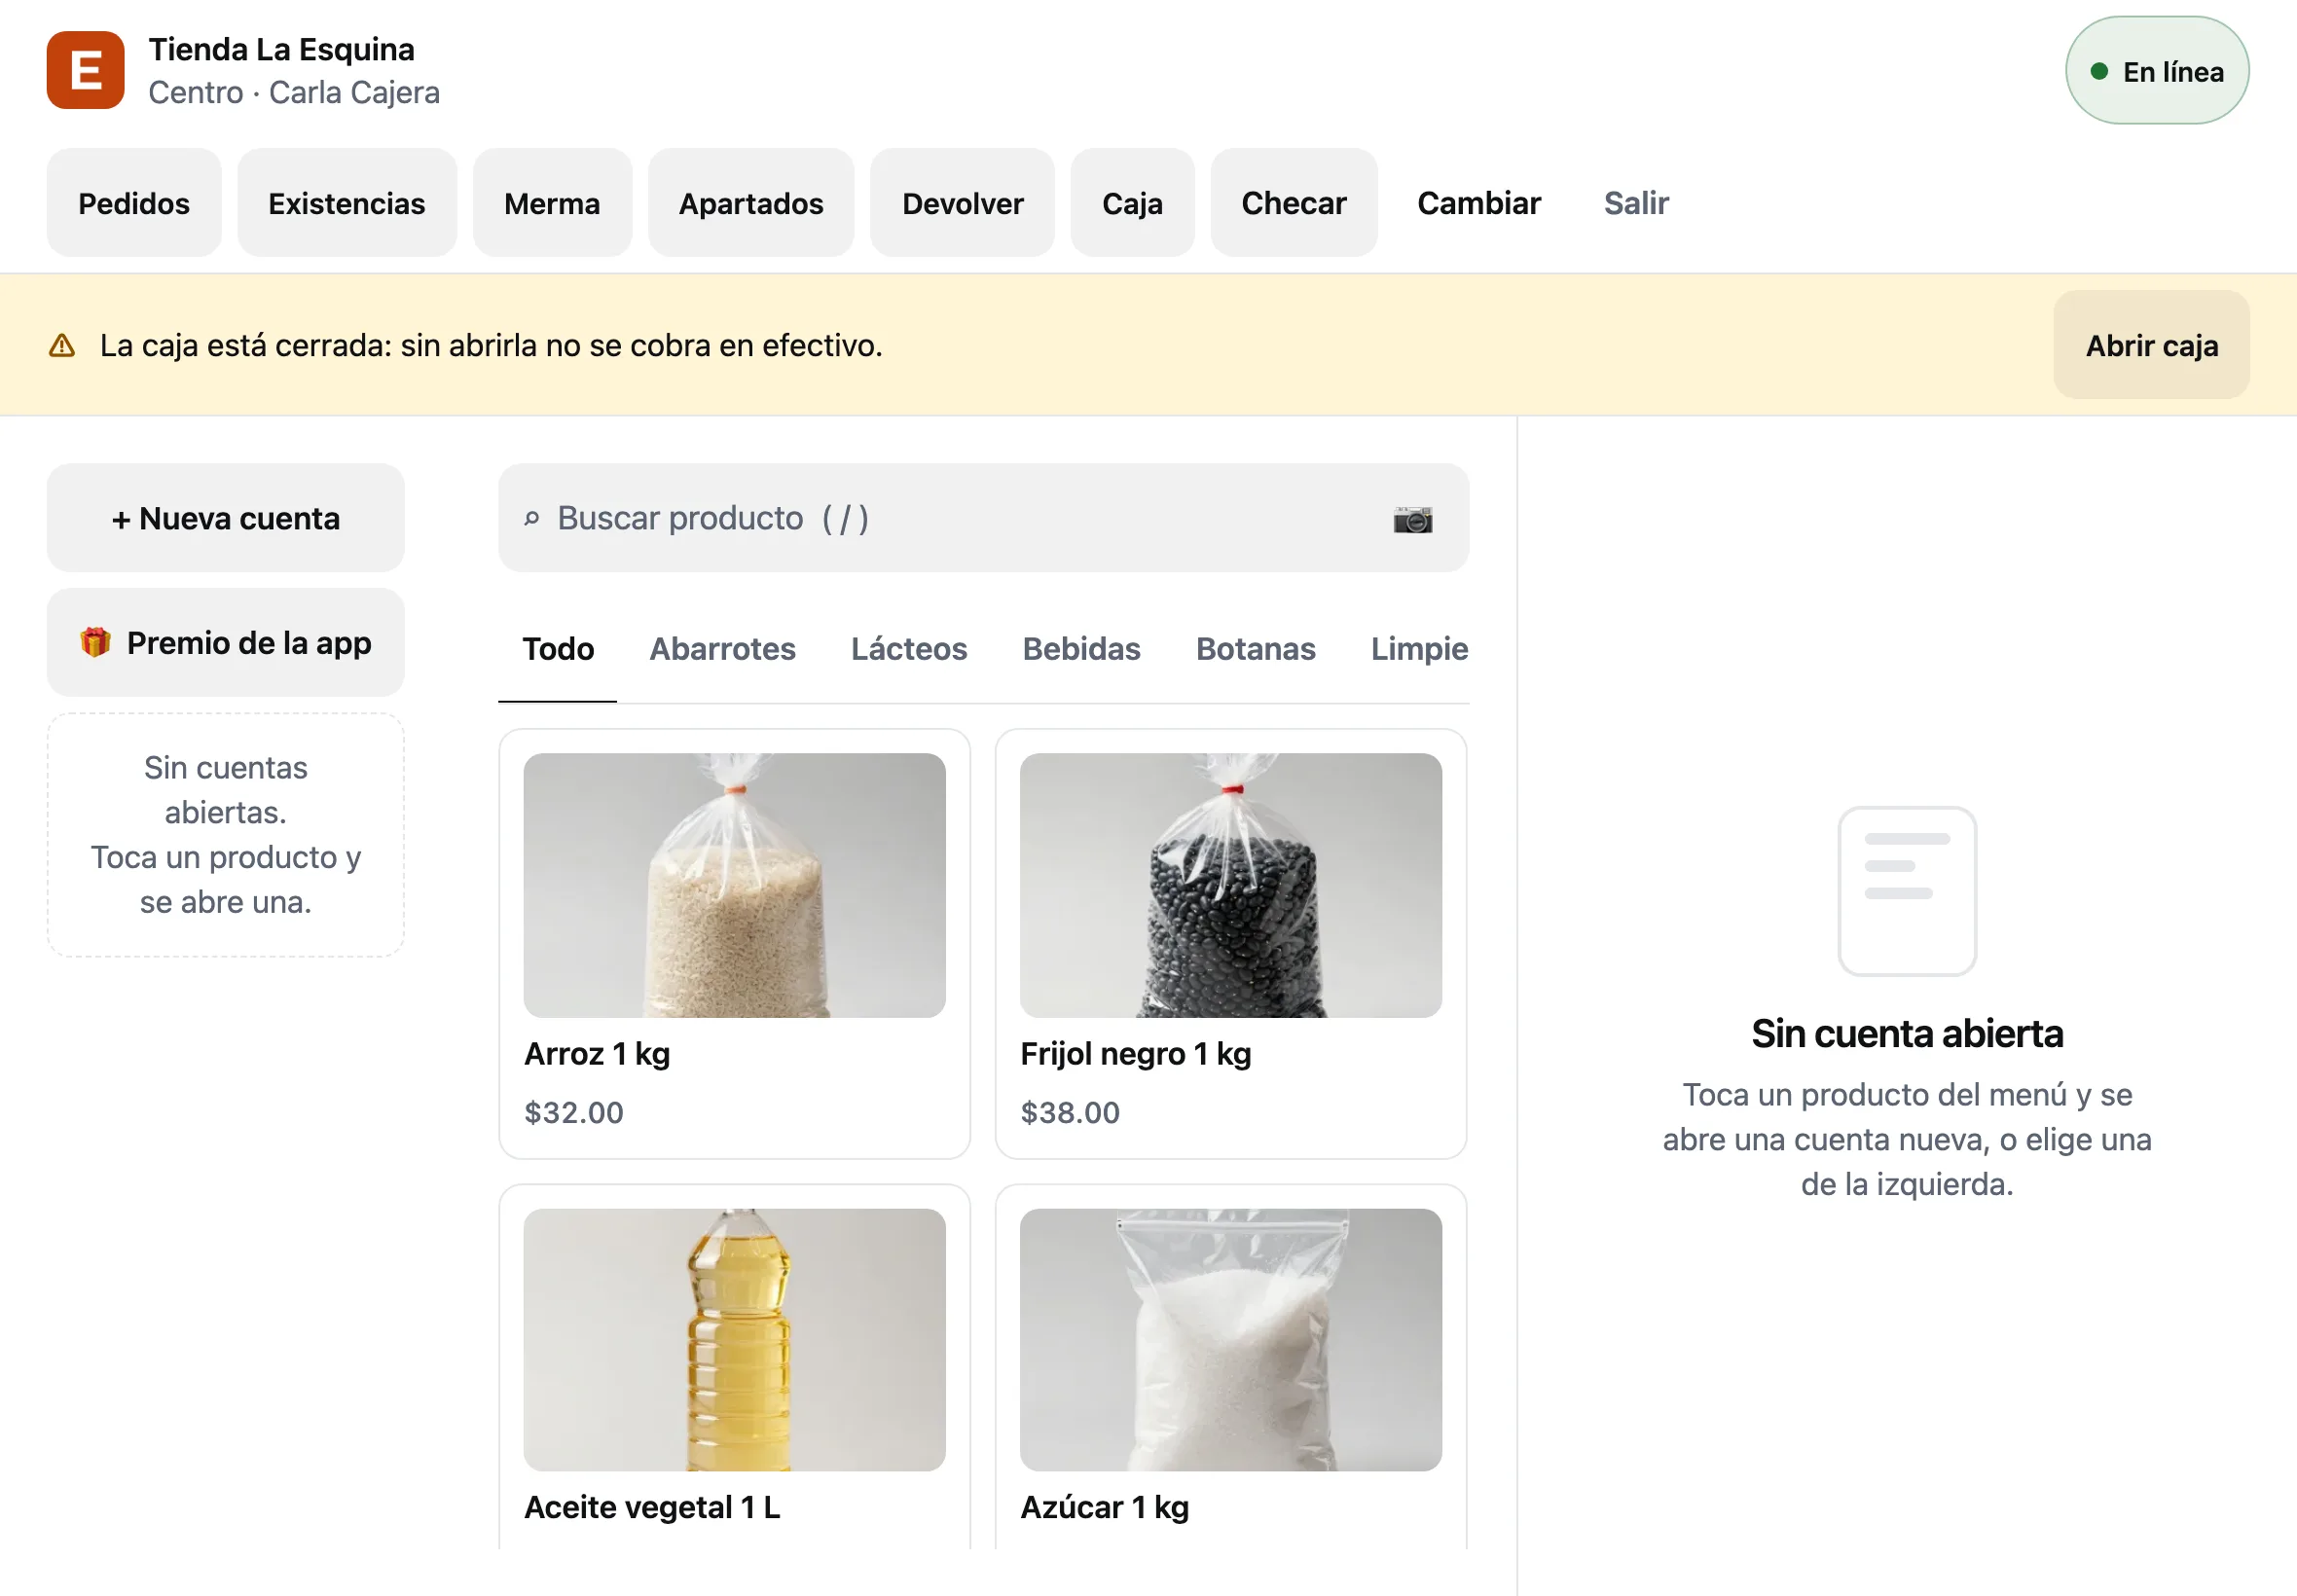Click the 'Sin cuentas abiertas.' empty box
The width and height of the screenshot is (2297, 1596).
pos(226,834)
